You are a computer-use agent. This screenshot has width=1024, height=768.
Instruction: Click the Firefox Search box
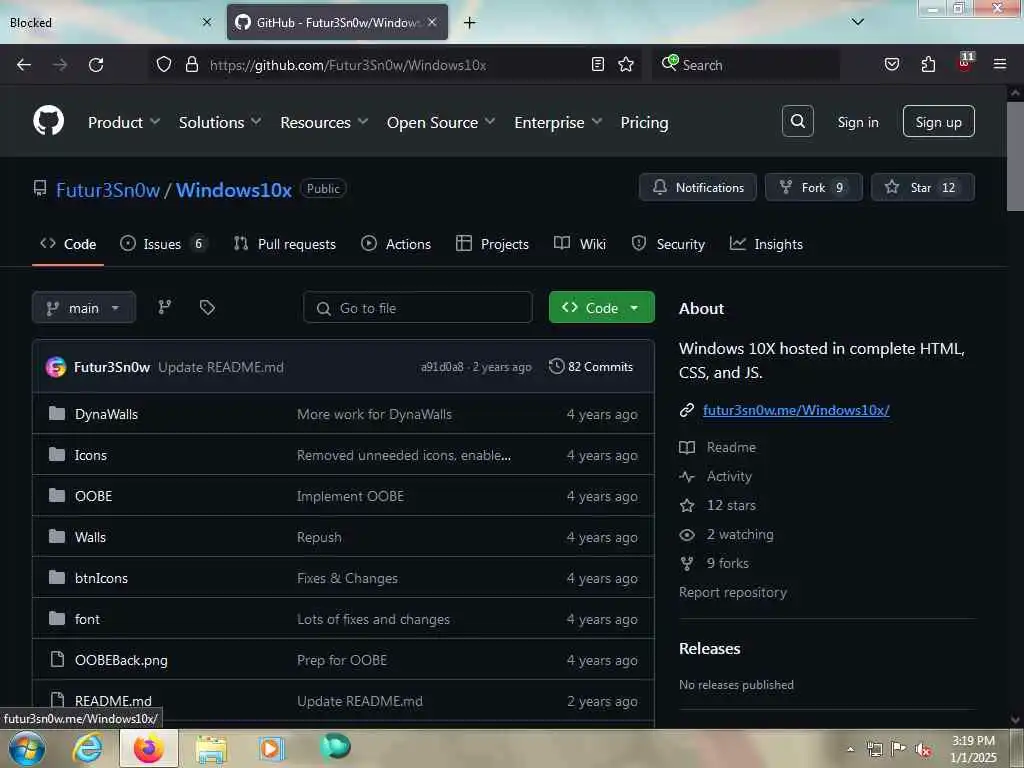tap(746, 65)
